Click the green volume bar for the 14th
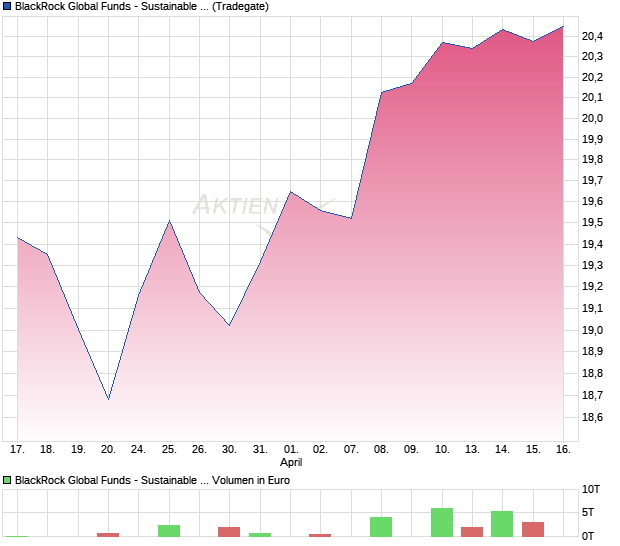 tap(502, 524)
